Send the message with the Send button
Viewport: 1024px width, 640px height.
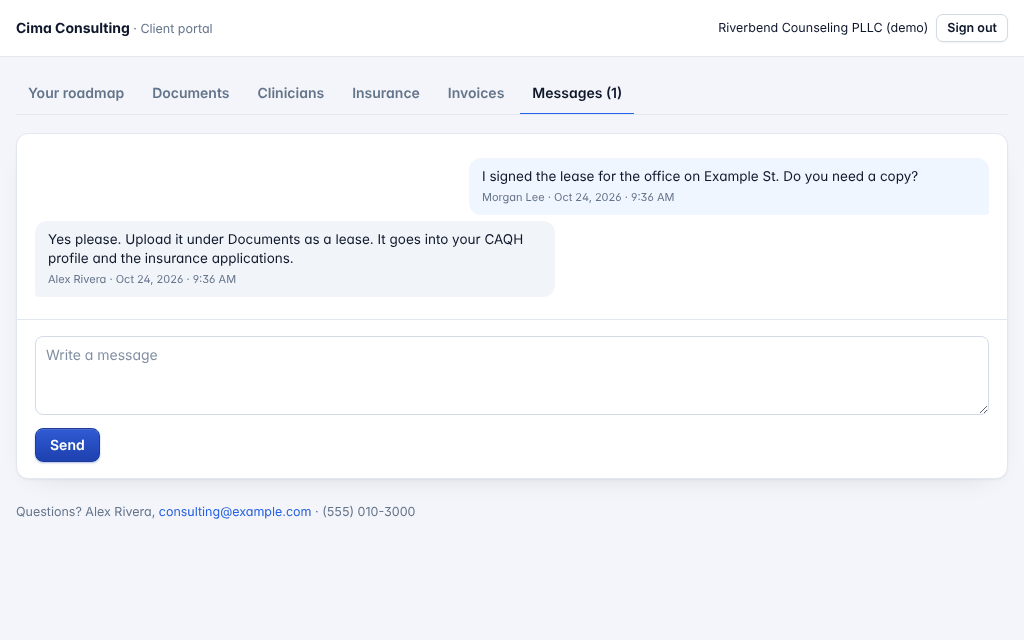[67, 445]
